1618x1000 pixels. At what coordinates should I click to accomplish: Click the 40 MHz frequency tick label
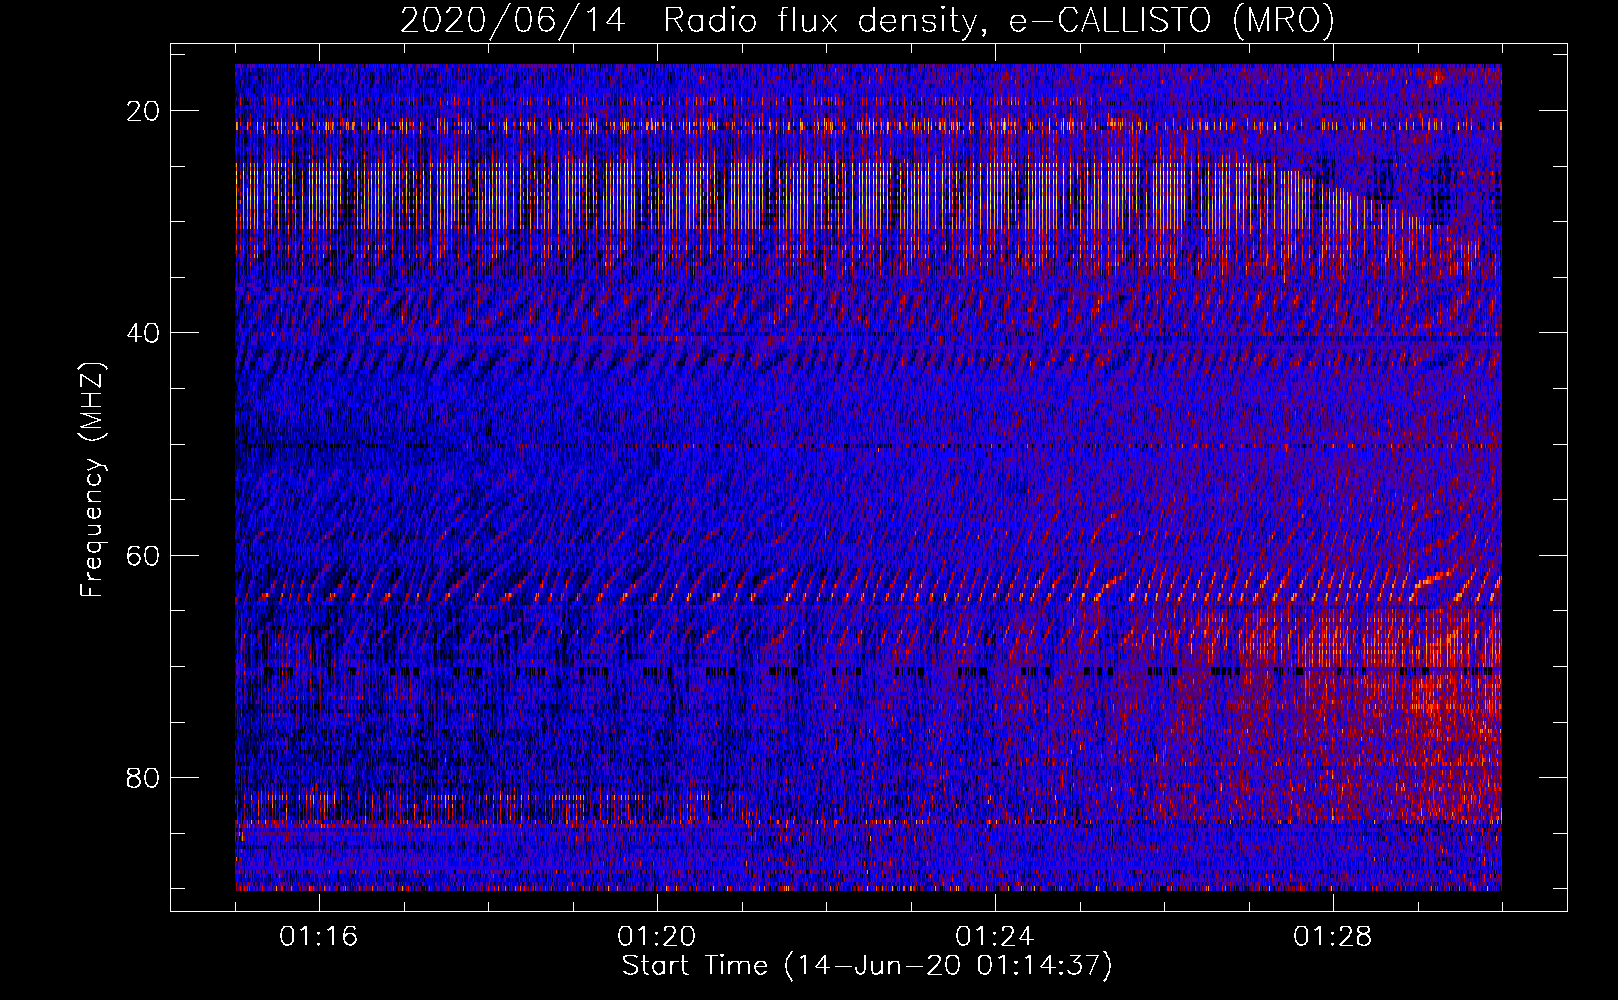click(144, 333)
